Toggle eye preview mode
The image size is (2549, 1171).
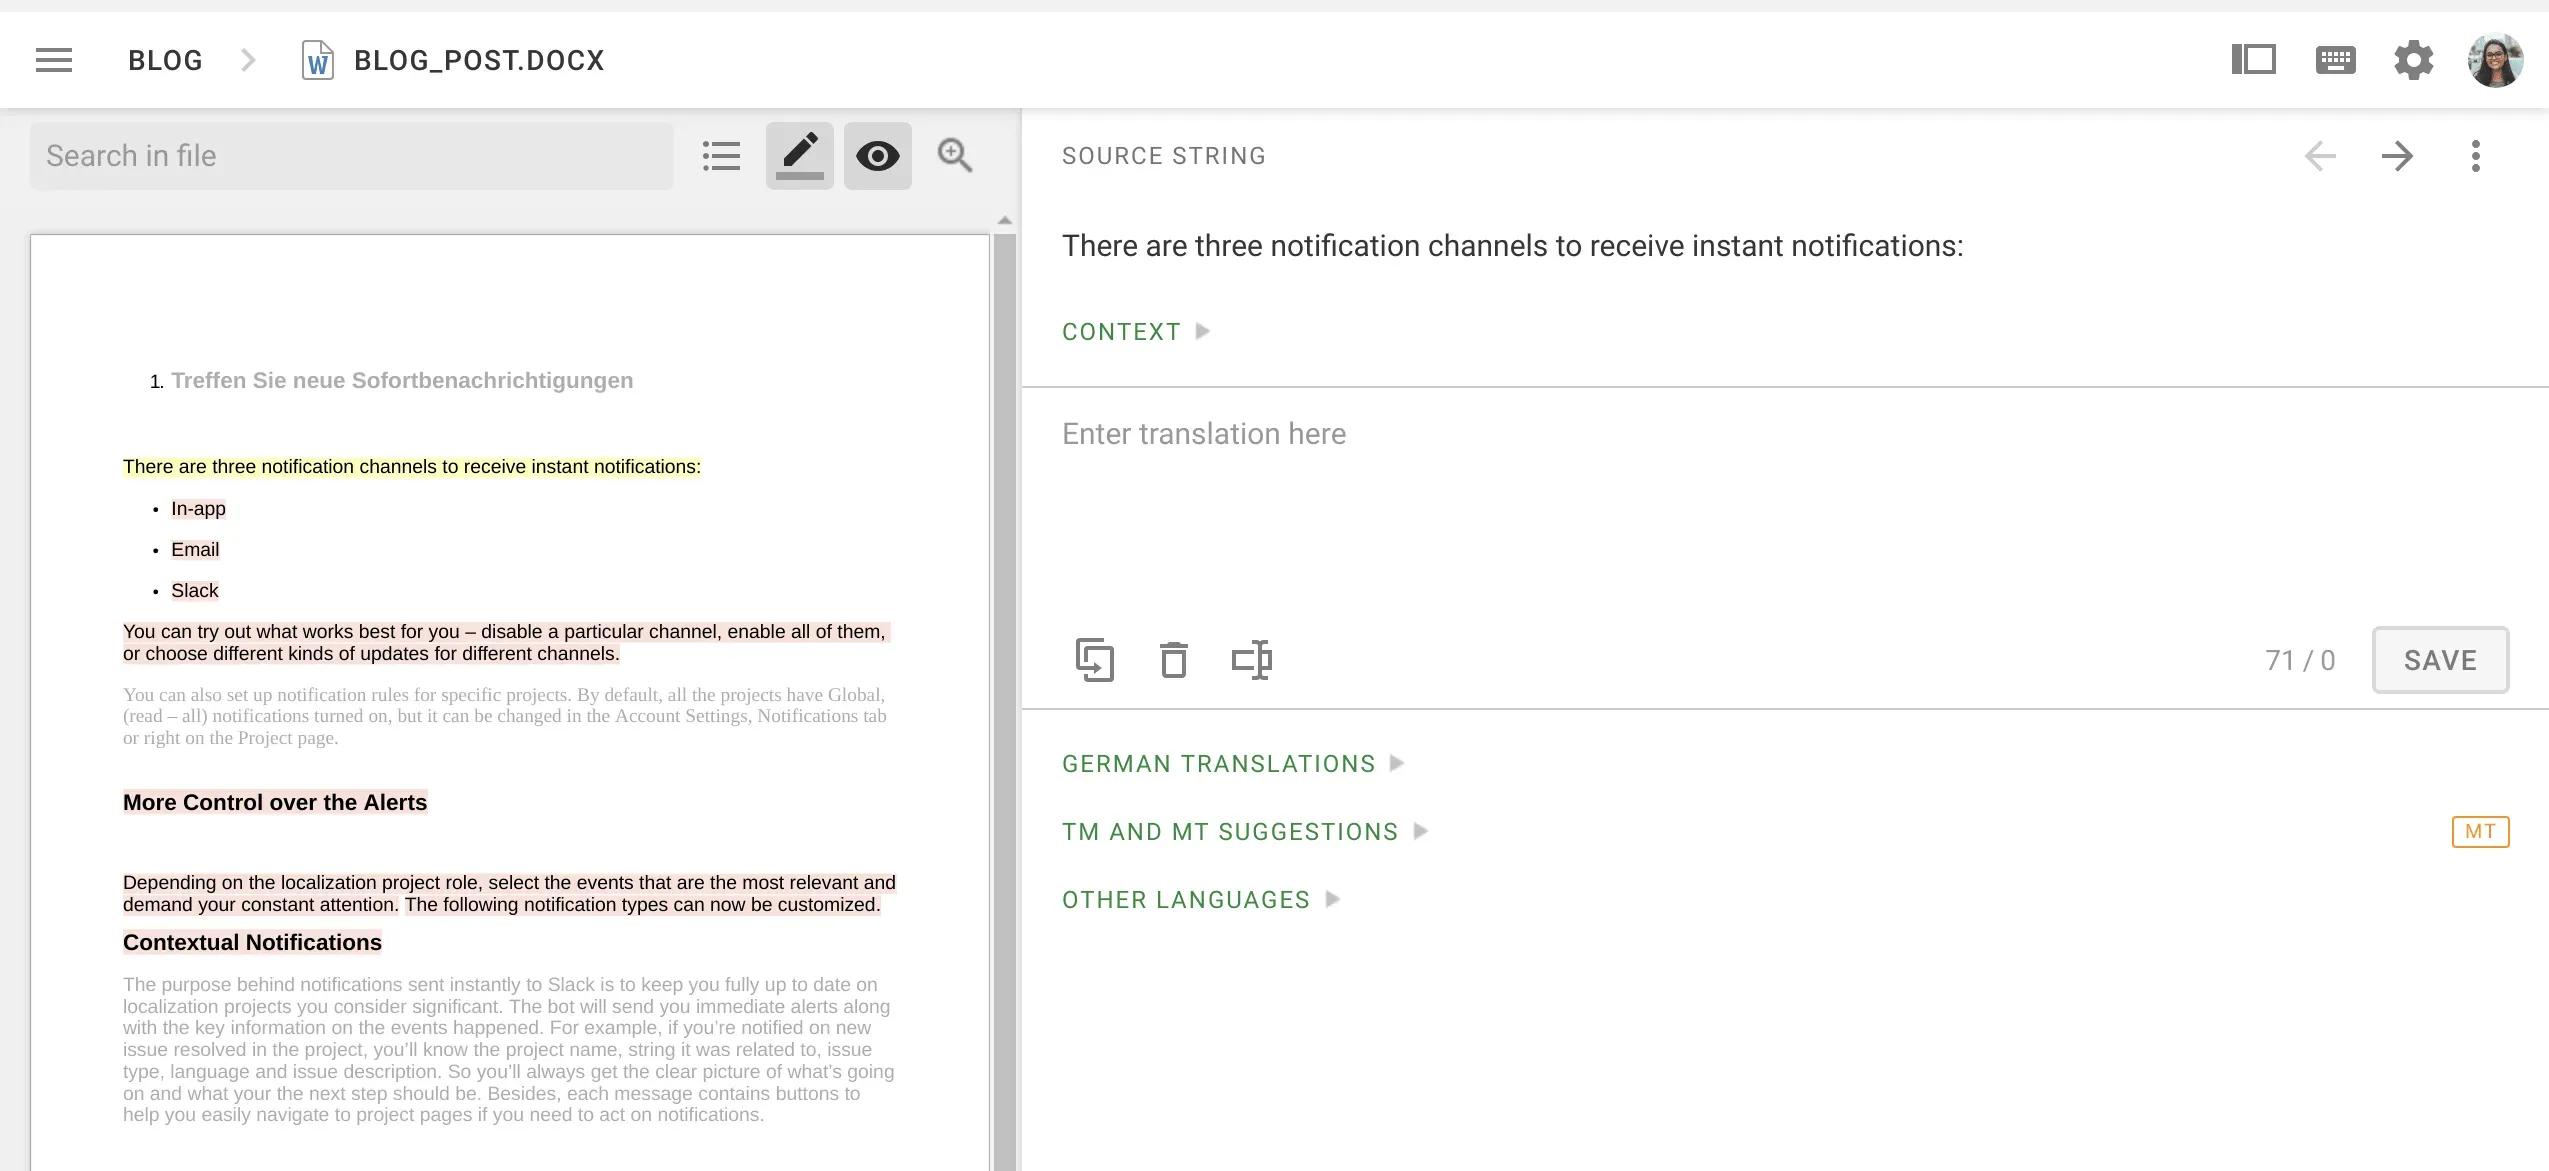pos(877,156)
